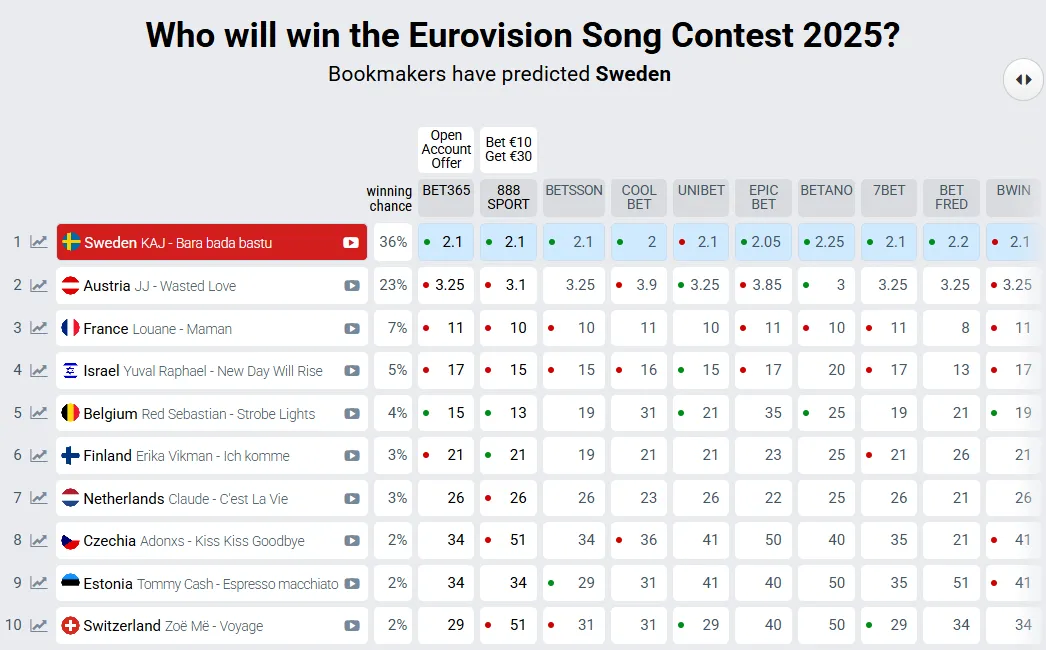1046x650 pixels.
Task: View Belgium's odds trend graph icon
Action: click(39, 413)
